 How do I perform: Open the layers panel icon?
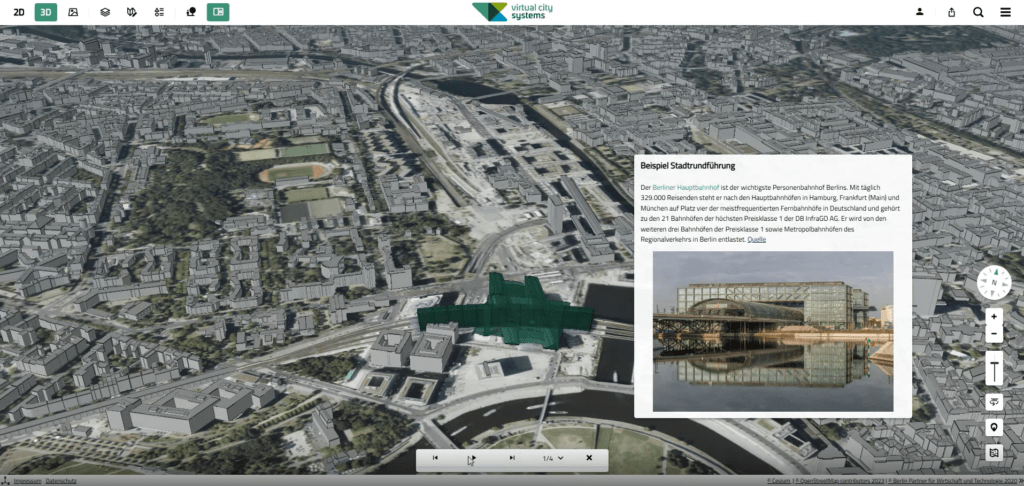pyautogui.click(x=104, y=12)
